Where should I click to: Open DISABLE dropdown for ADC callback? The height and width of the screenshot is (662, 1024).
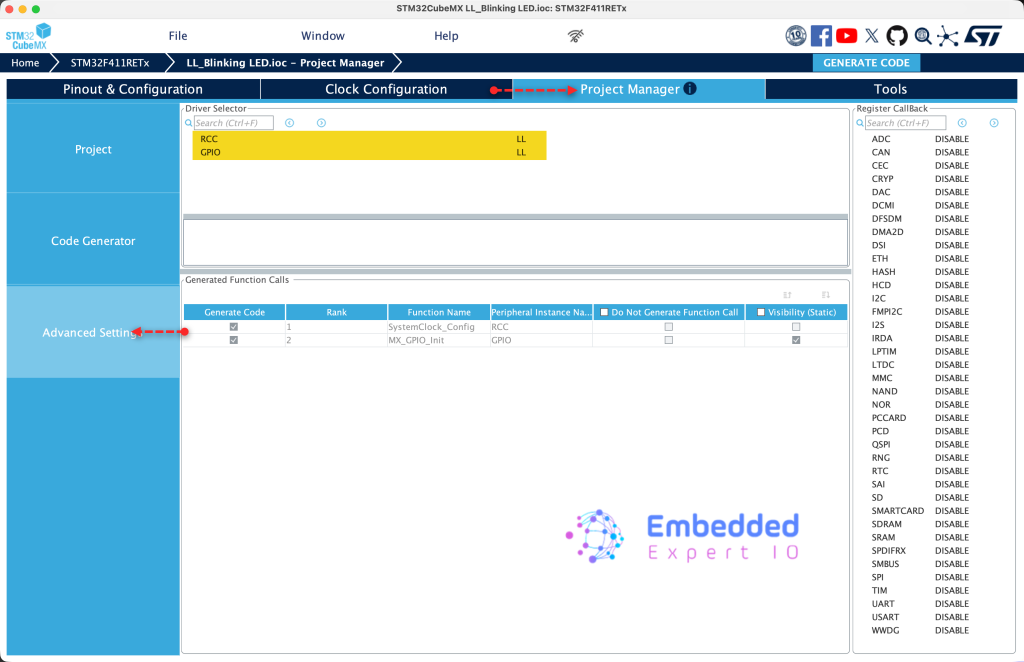[x=951, y=139]
